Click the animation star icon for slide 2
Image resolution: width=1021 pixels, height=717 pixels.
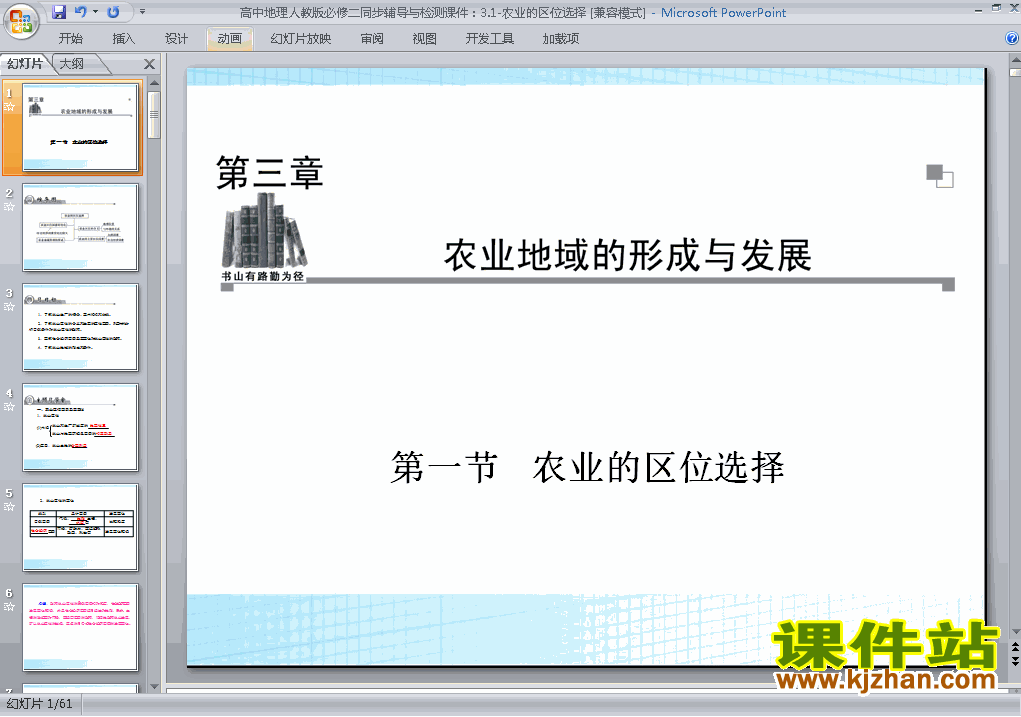click(9, 207)
